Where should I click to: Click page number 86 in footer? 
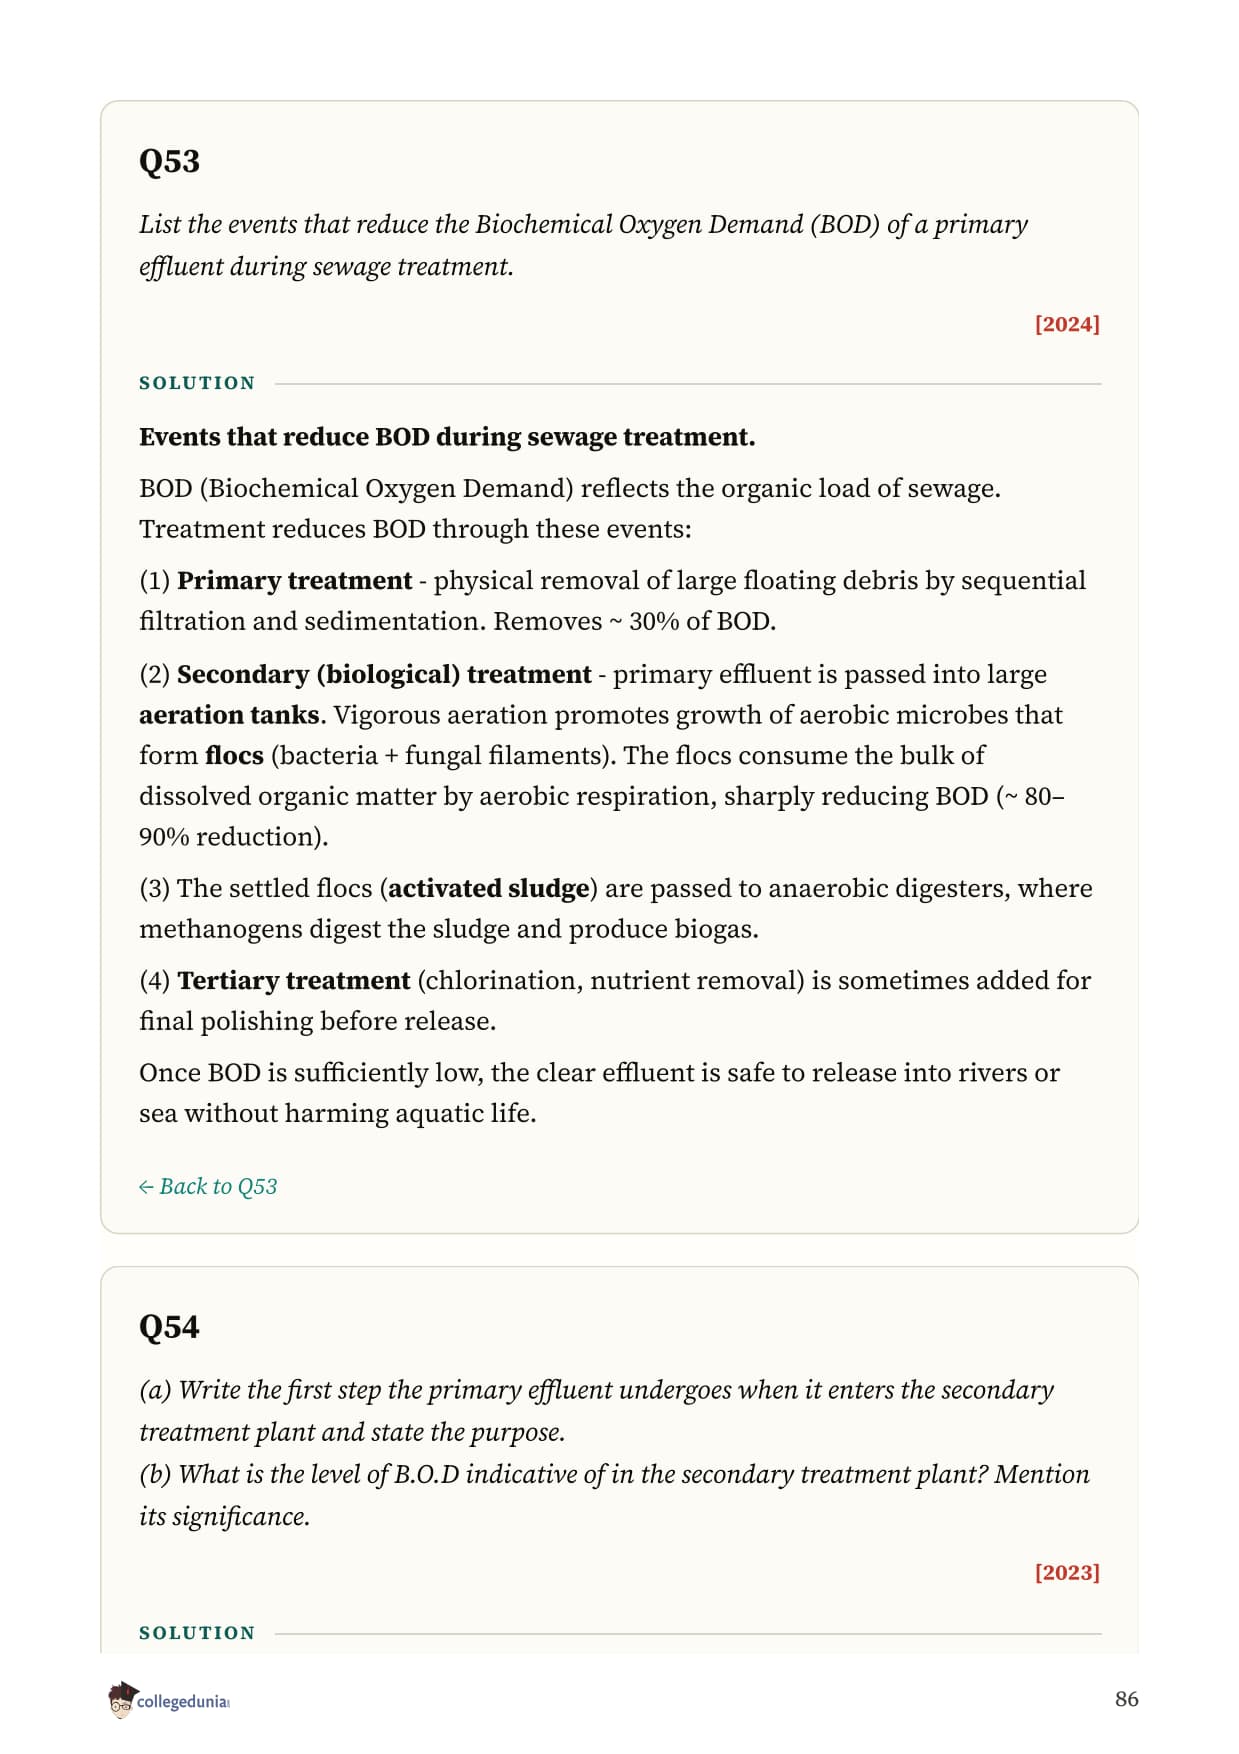[1127, 1699]
